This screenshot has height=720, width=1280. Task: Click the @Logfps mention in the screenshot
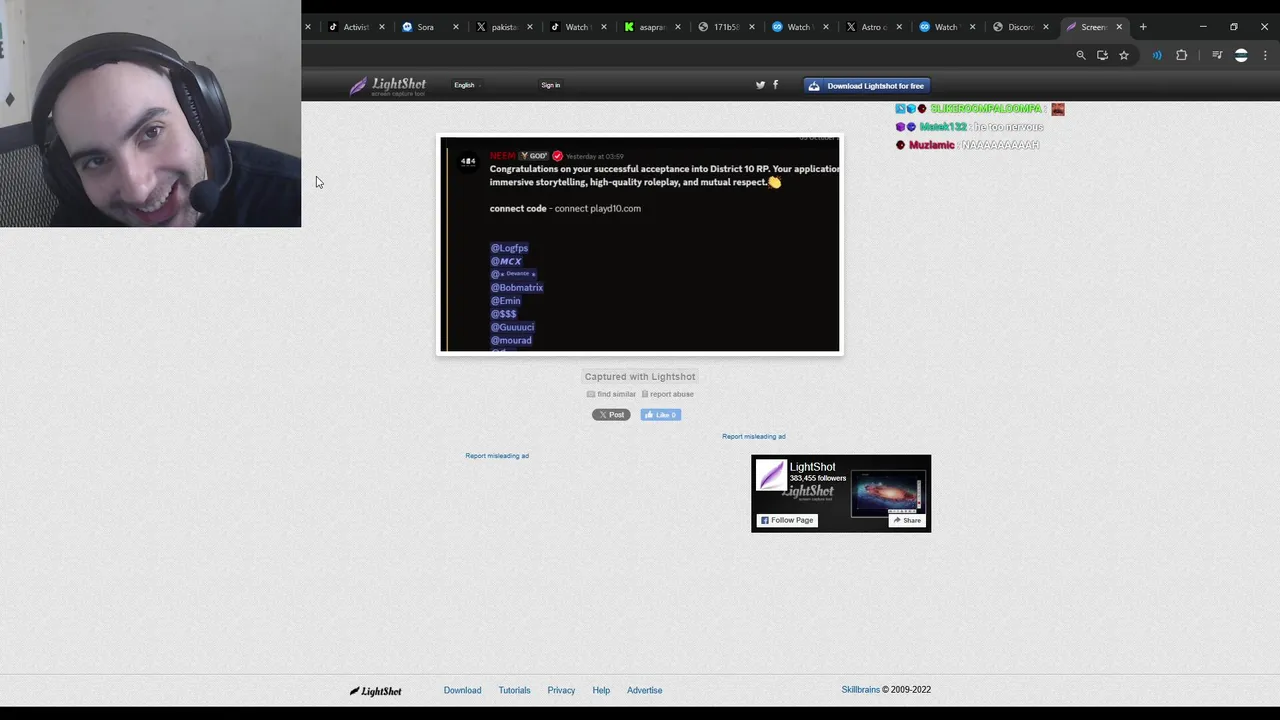point(509,248)
